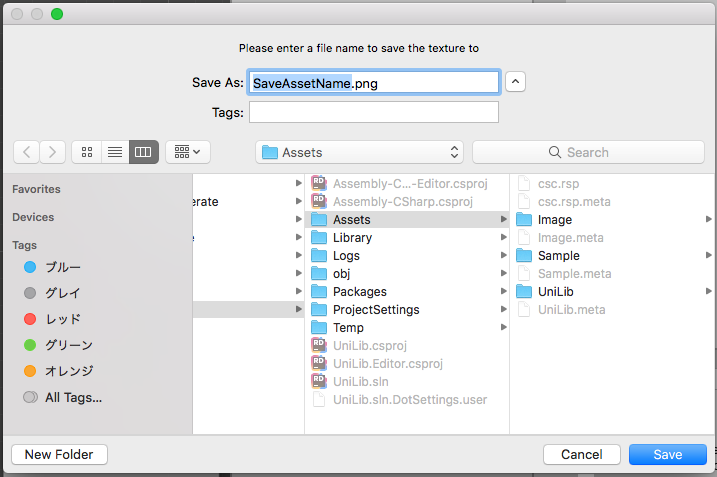This screenshot has height=477, width=717.
Task: Select the blue ブルー tag
Action: click(53, 267)
